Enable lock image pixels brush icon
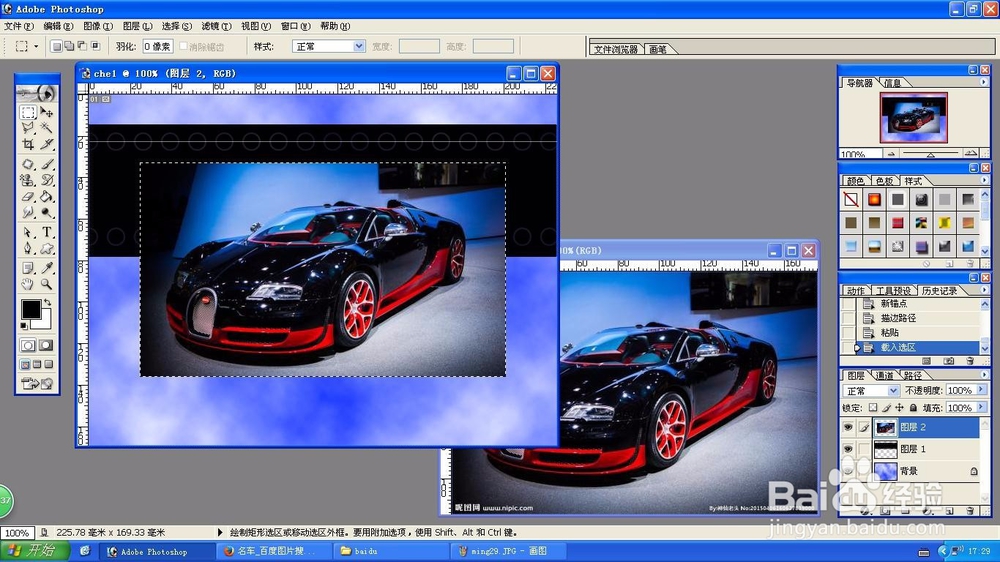 point(886,408)
